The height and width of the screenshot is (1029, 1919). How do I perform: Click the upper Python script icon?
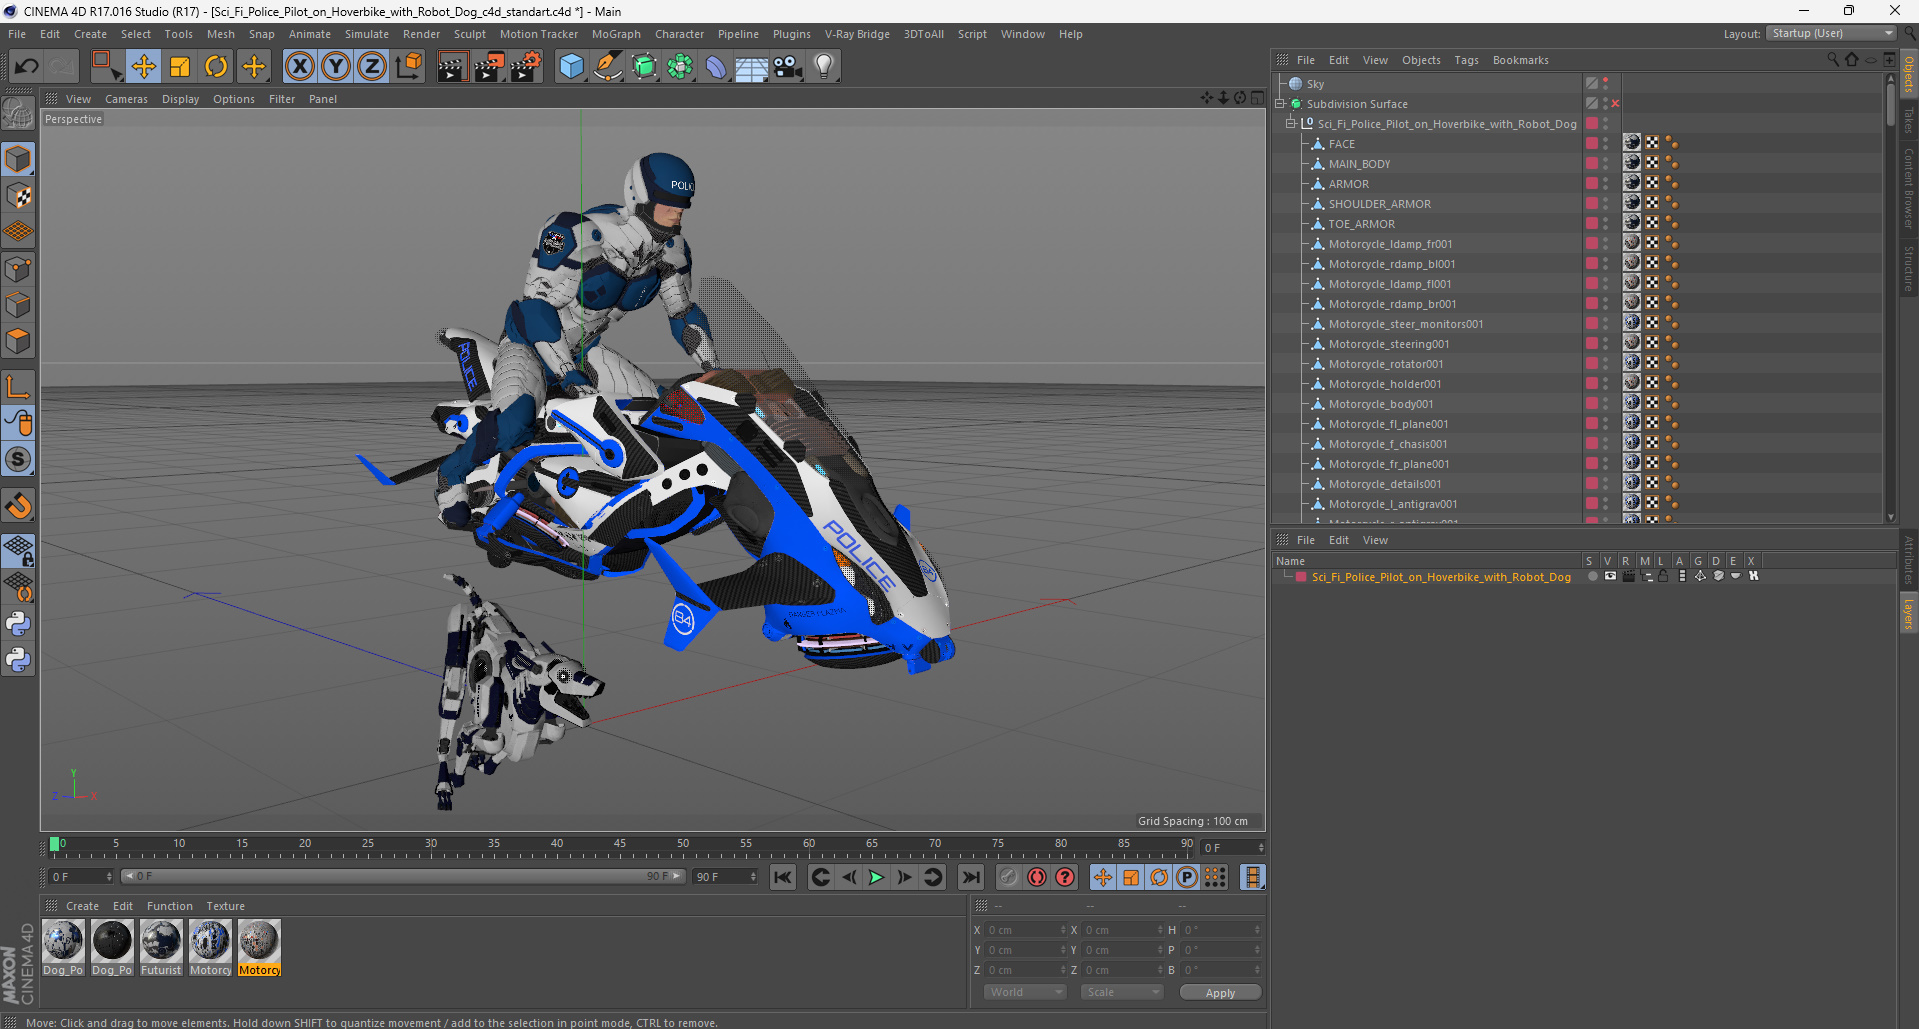pyautogui.click(x=18, y=624)
